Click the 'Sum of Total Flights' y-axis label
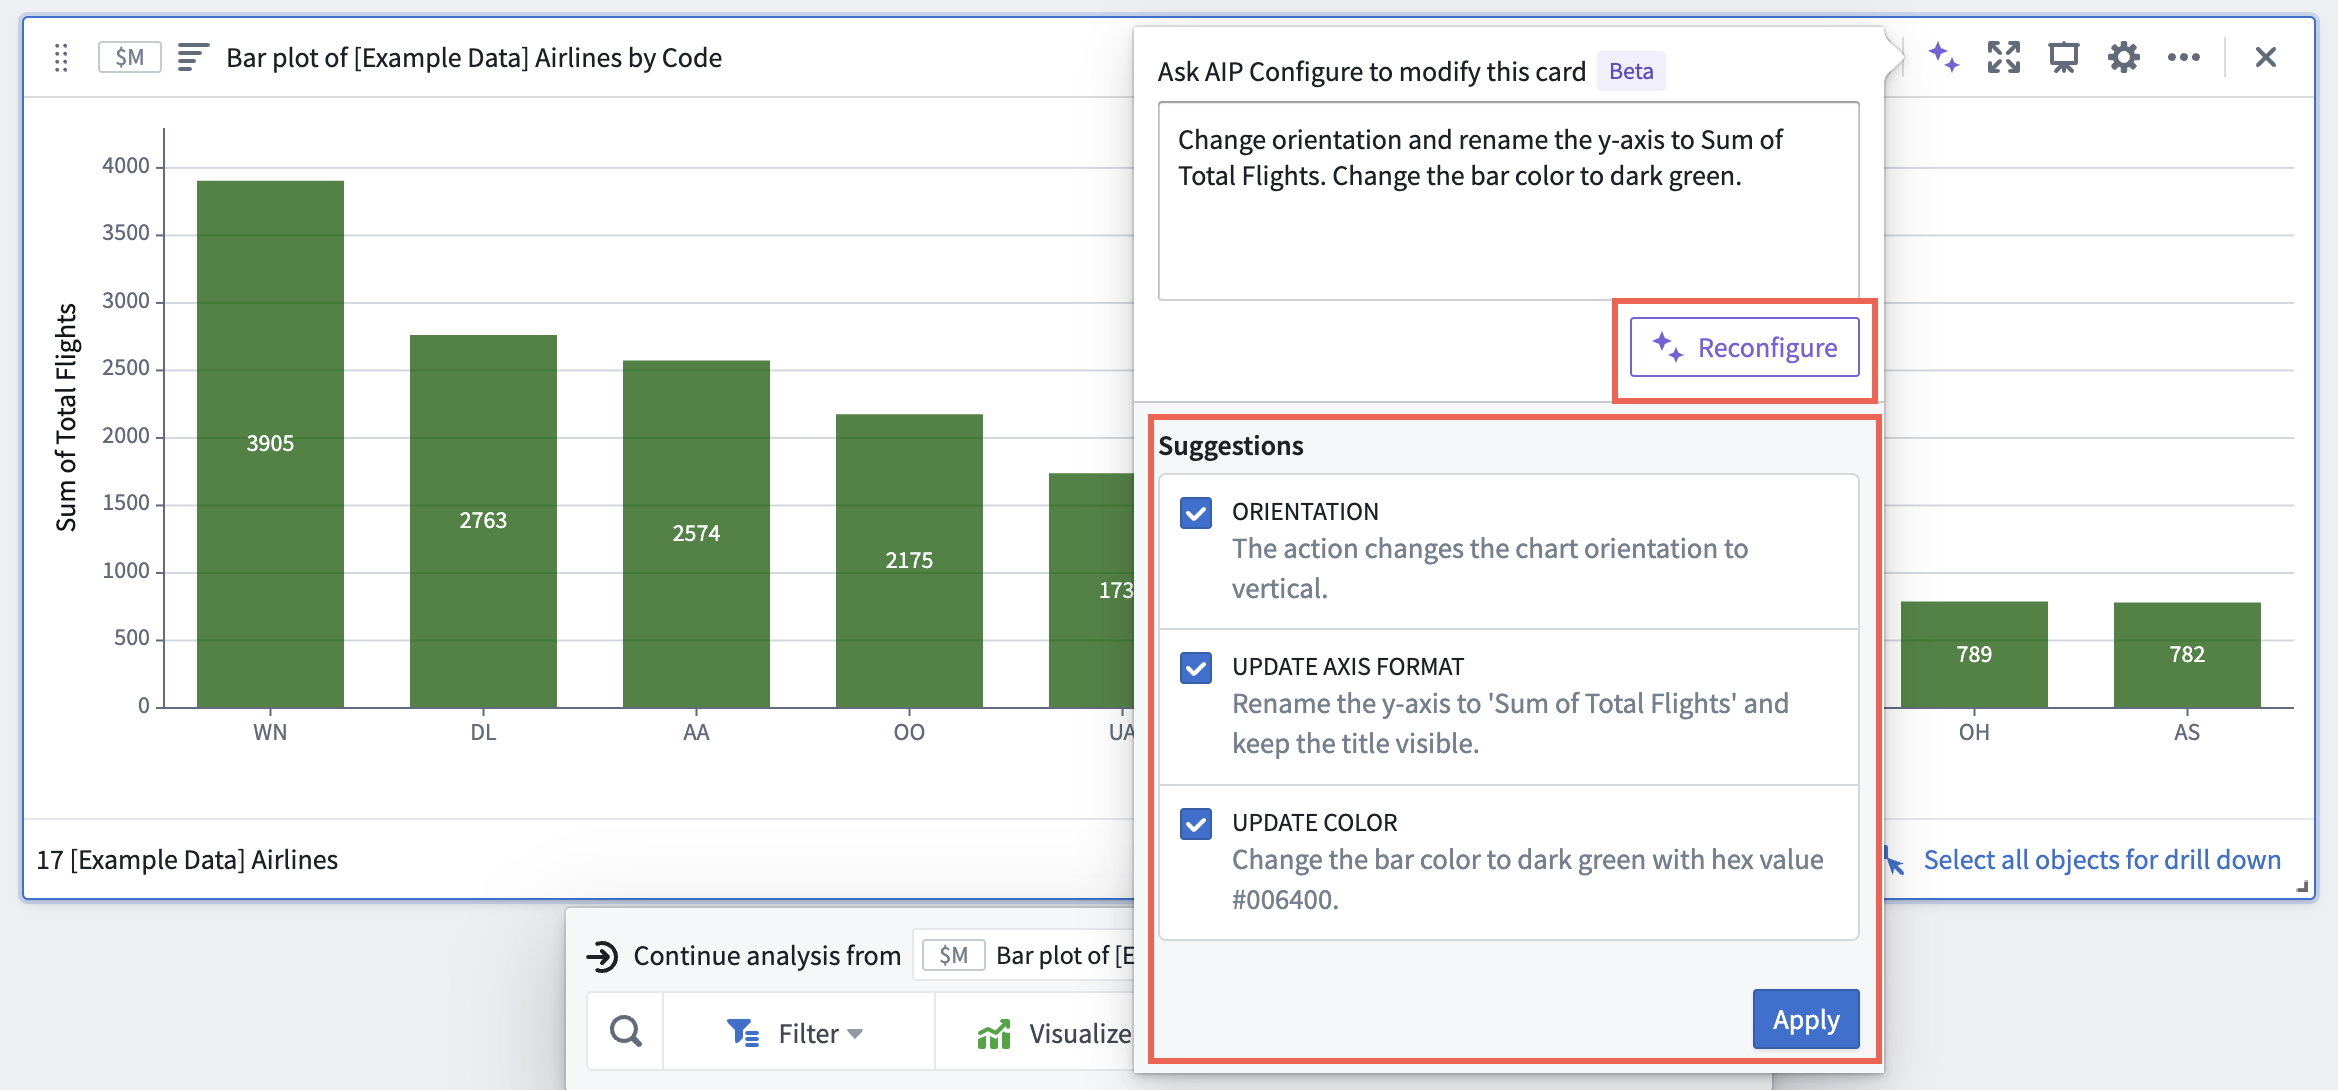Viewport: 2338px width, 1090px height. pos(66,417)
